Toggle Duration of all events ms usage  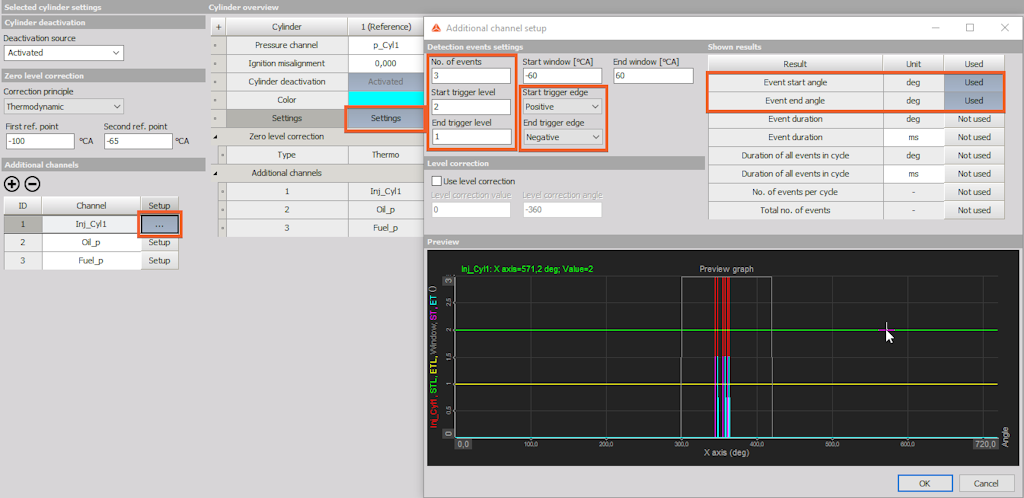coord(974,174)
